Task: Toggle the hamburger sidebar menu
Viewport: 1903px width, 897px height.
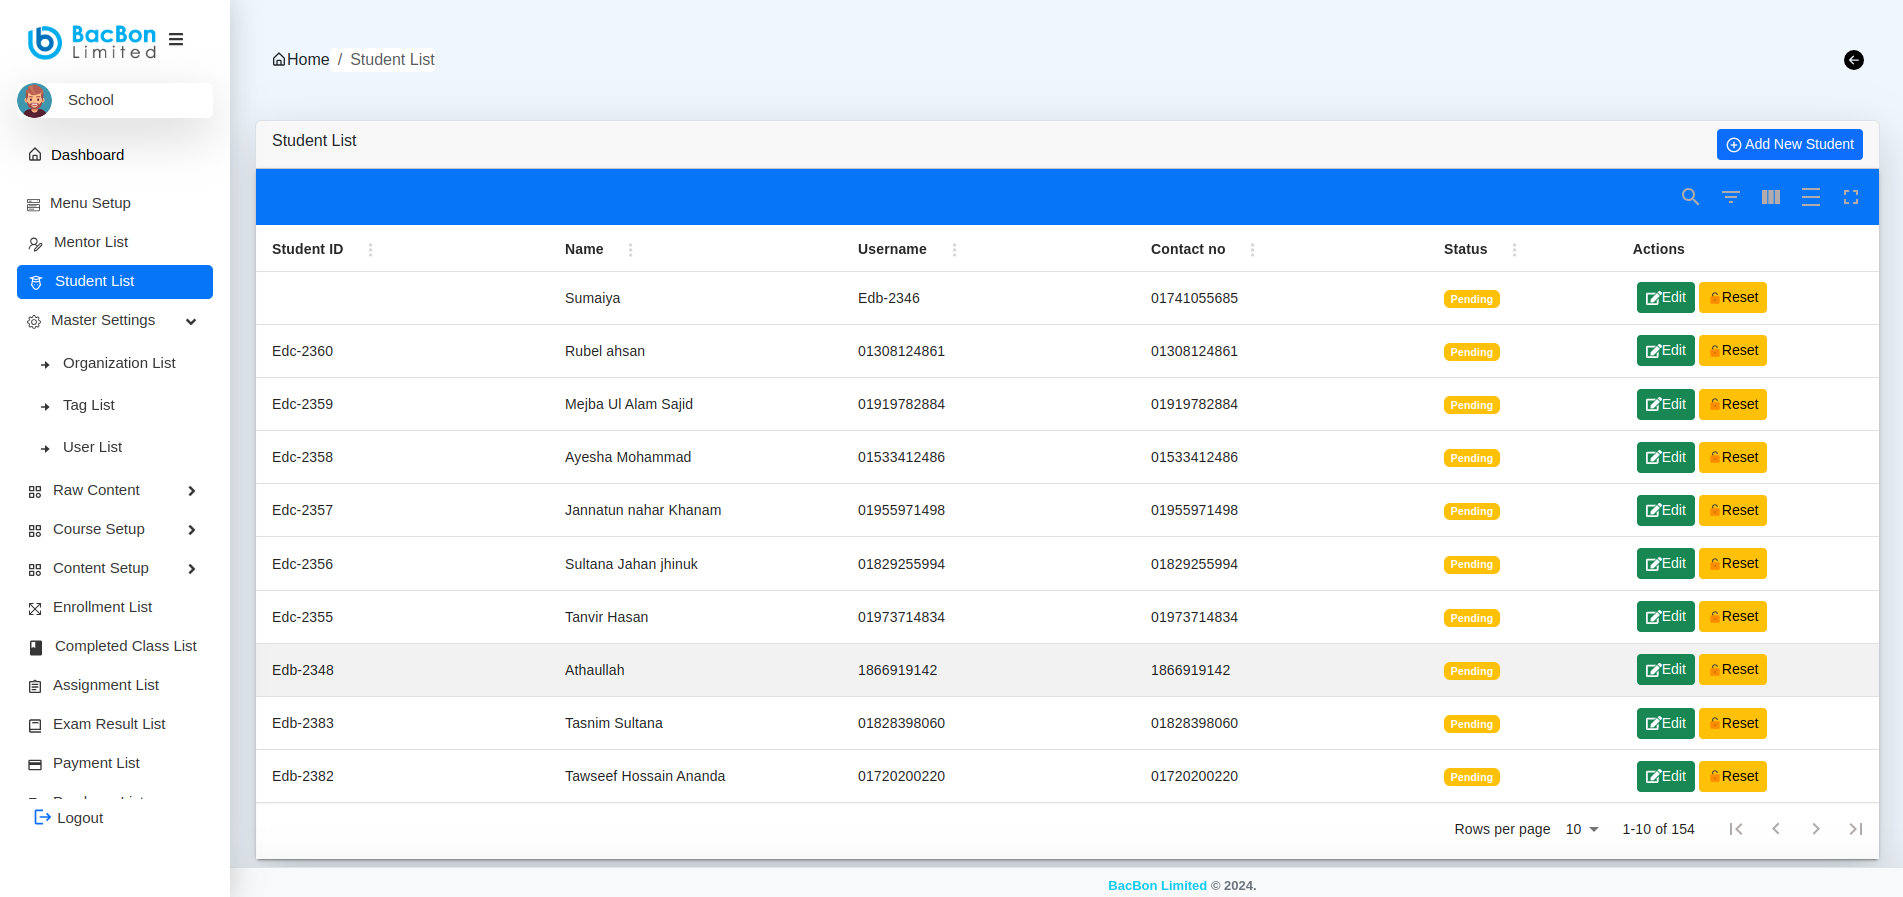Action: 176,40
